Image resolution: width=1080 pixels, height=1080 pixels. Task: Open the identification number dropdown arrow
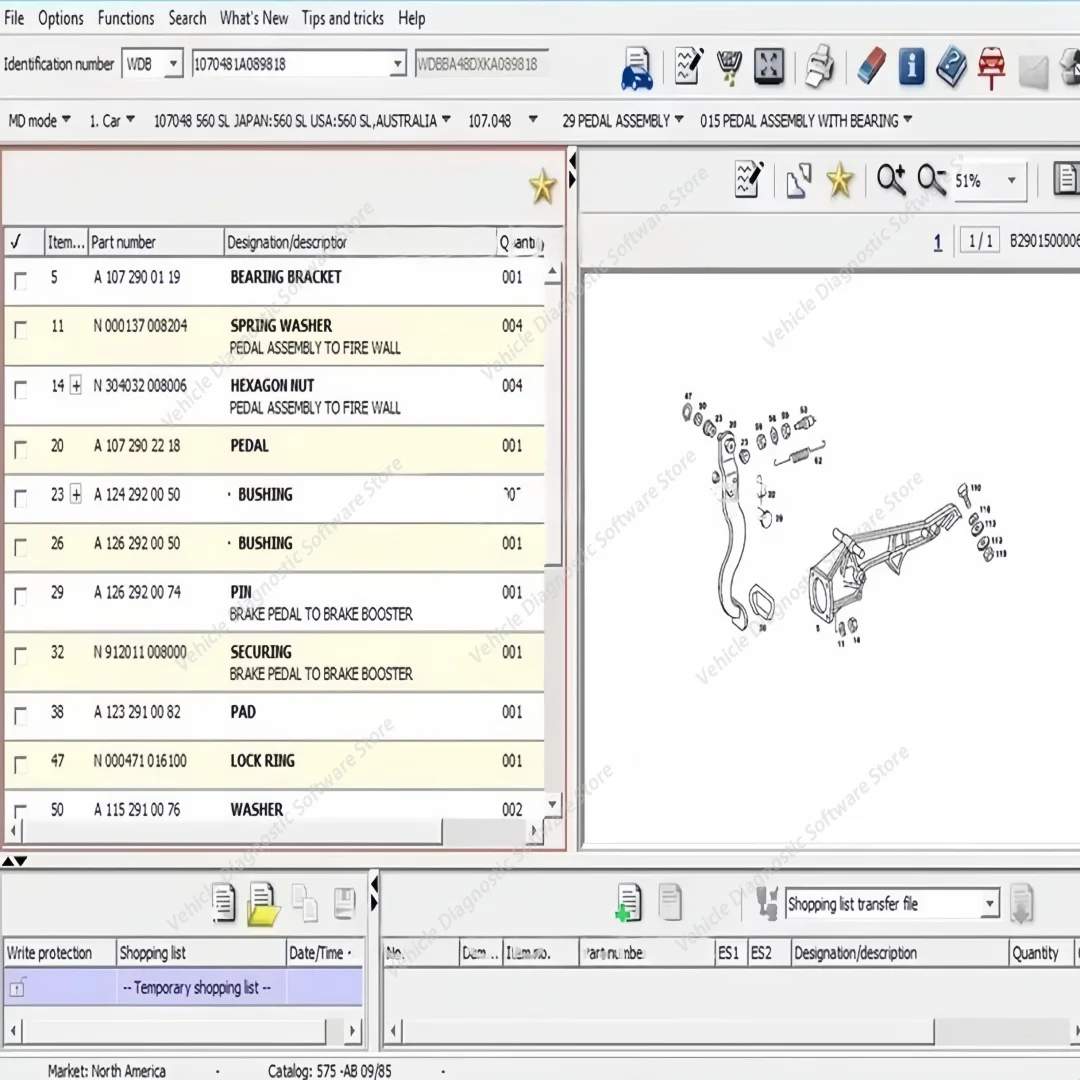coord(397,64)
